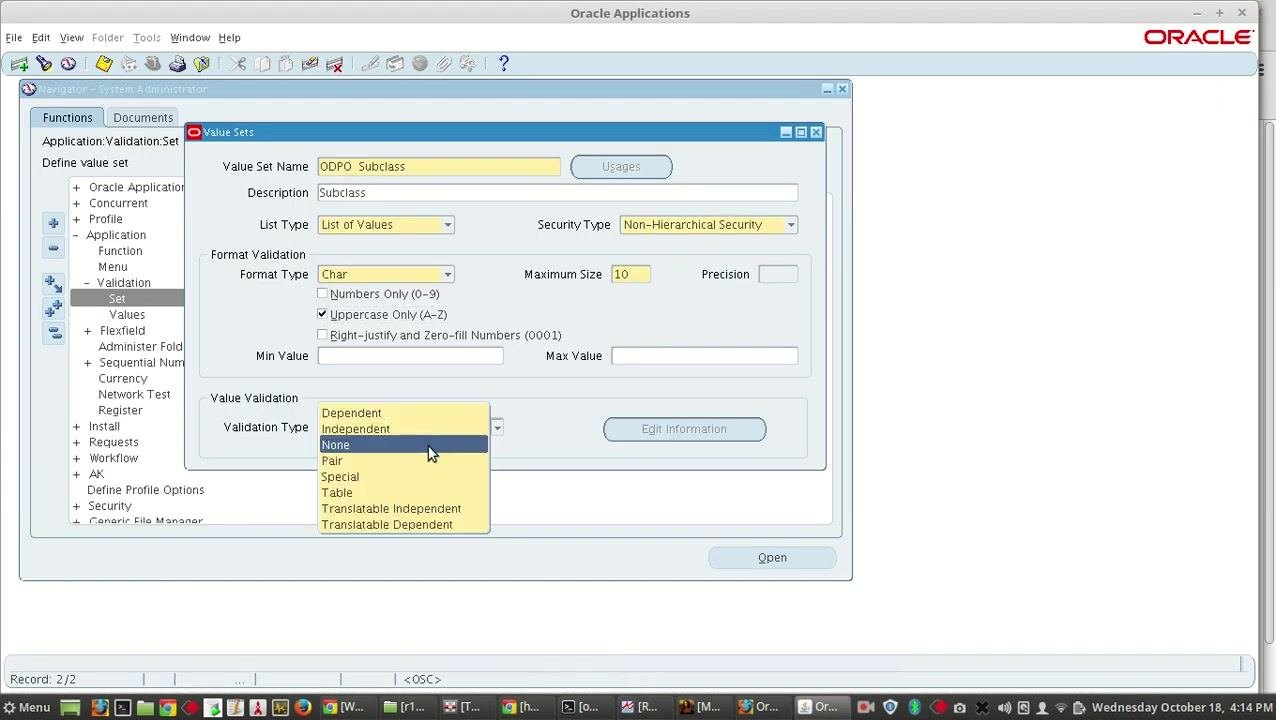Image resolution: width=1276 pixels, height=720 pixels.
Task: Click the Navigator collapse-all minus icon
Action: coord(53,333)
